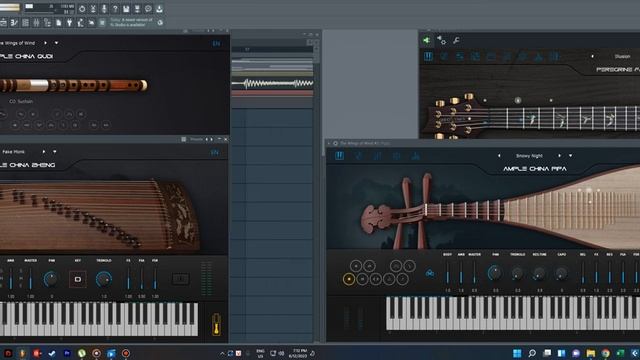
Task: Go to previous preset before Snowy Night
Action: point(499,156)
